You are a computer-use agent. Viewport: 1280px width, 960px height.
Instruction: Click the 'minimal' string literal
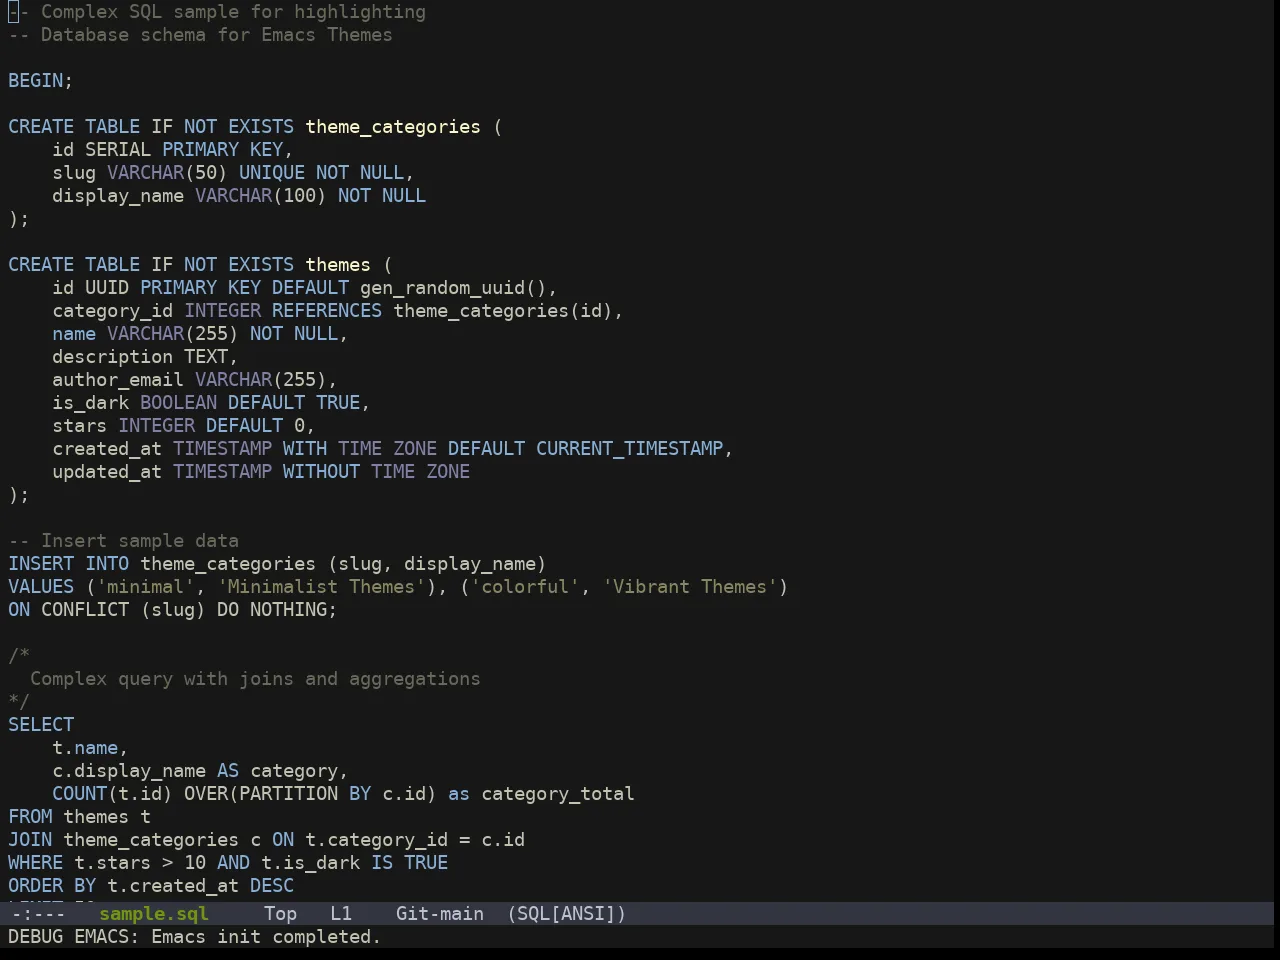tap(145, 587)
